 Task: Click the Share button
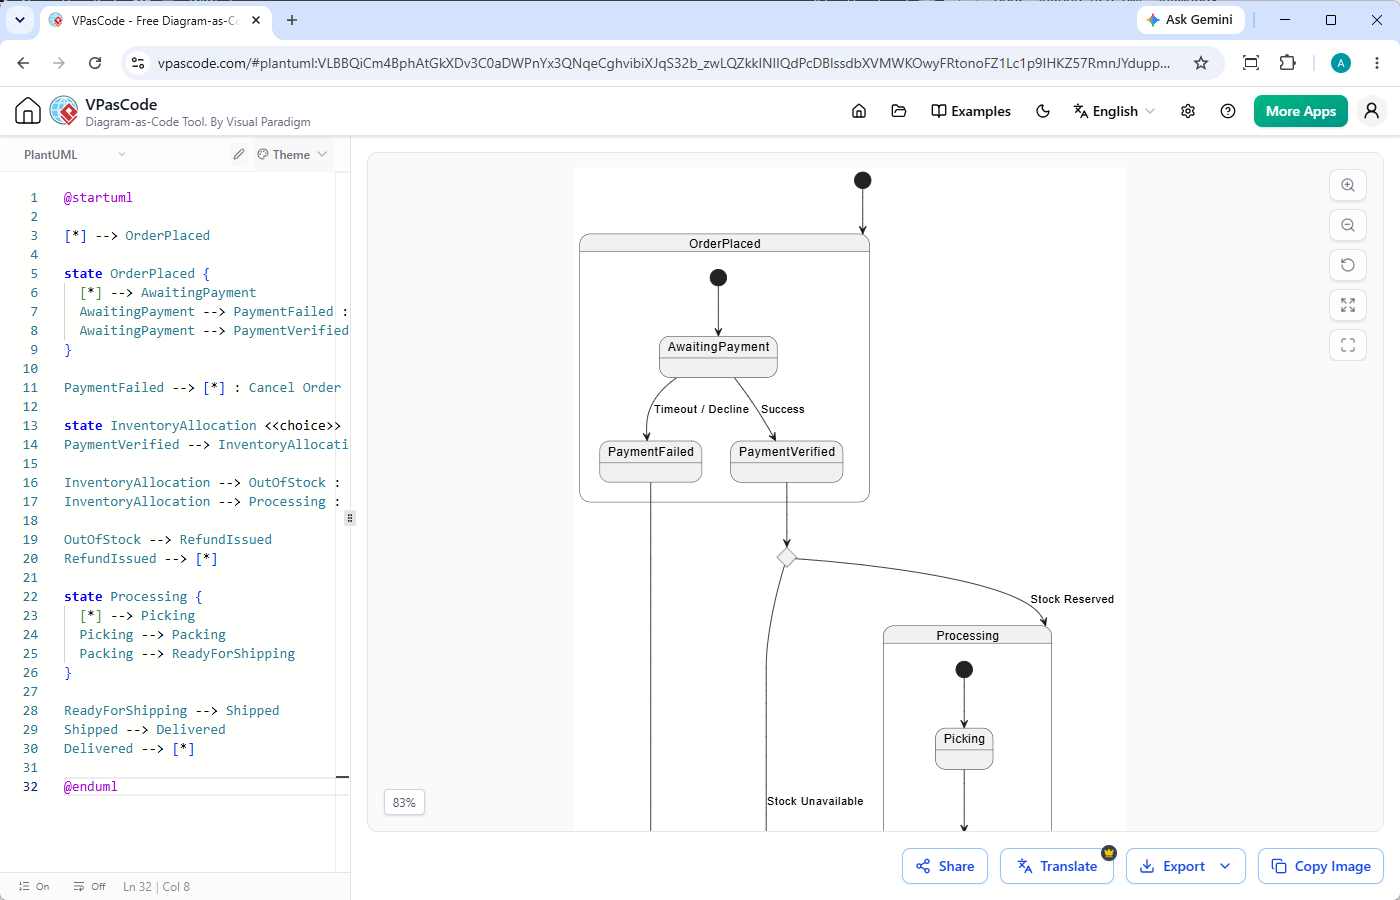[x=945, y=866]
